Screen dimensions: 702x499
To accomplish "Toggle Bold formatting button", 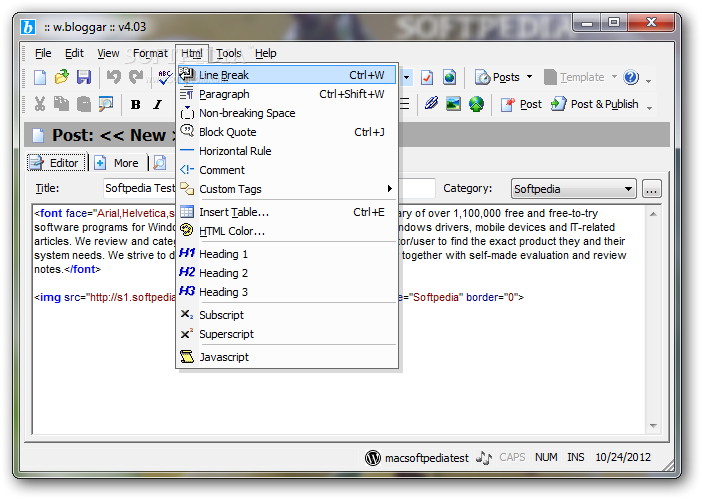I will [x=135, y=105].
